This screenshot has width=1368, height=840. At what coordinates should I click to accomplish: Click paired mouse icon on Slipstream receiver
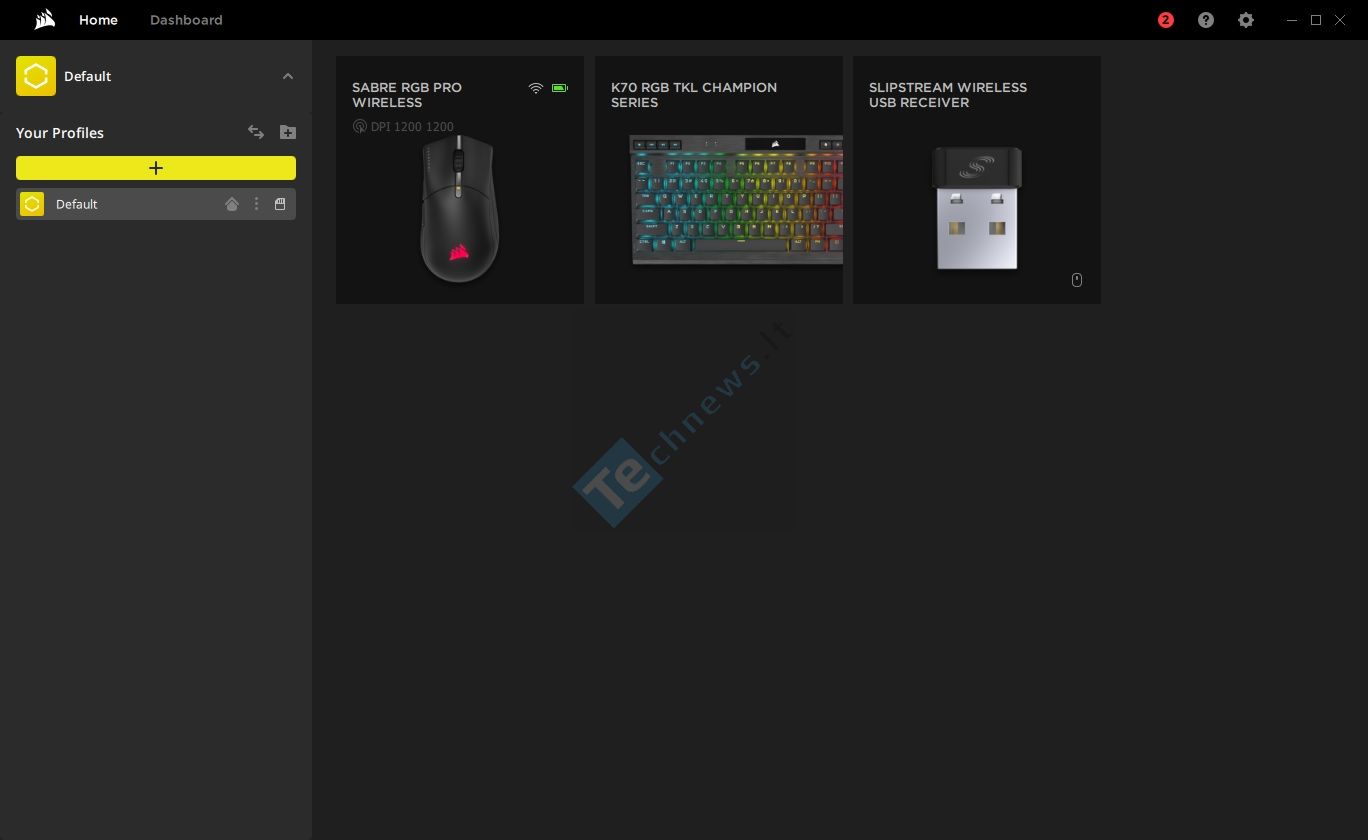pos(1077,280)
